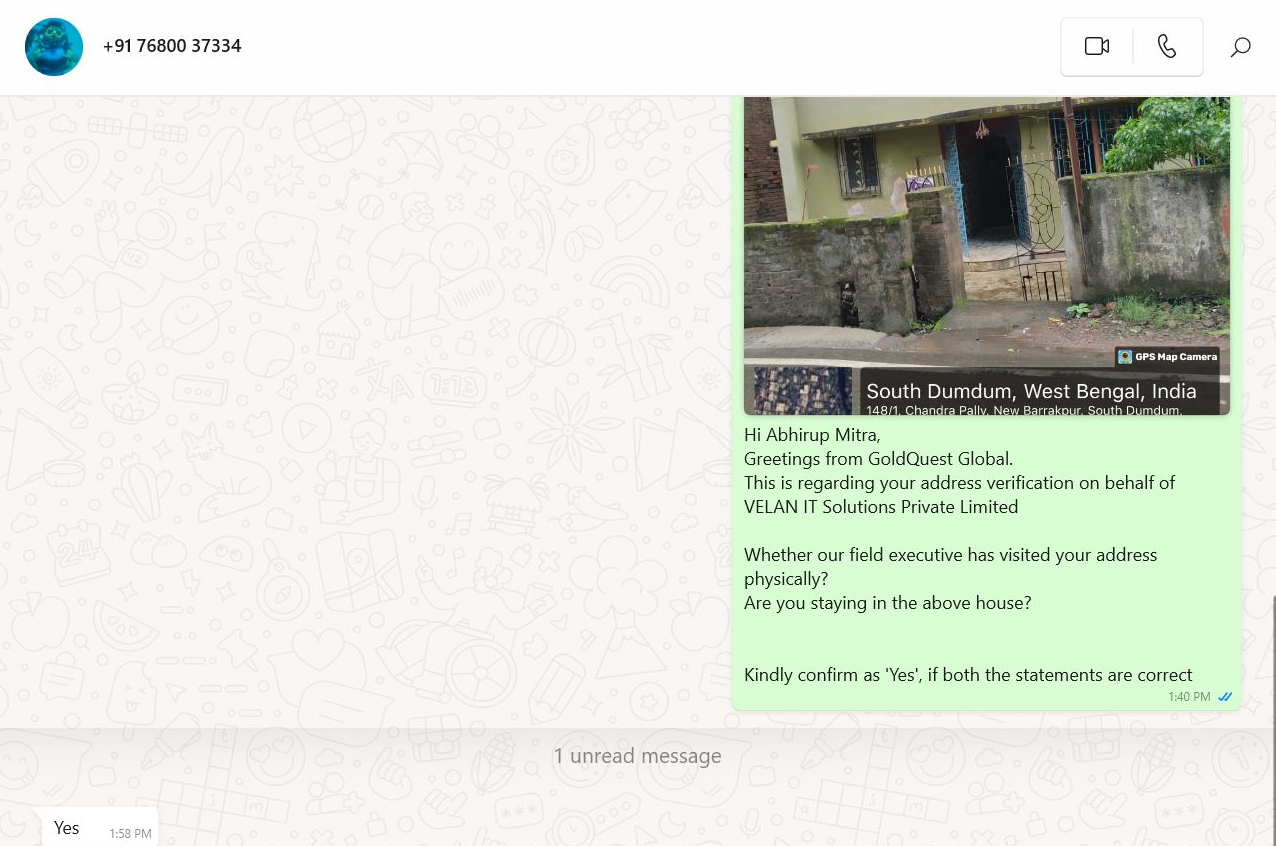Click the chat scrollbar thumb
Screen dimensions: 1276x846
click(x=1273, y=720)
